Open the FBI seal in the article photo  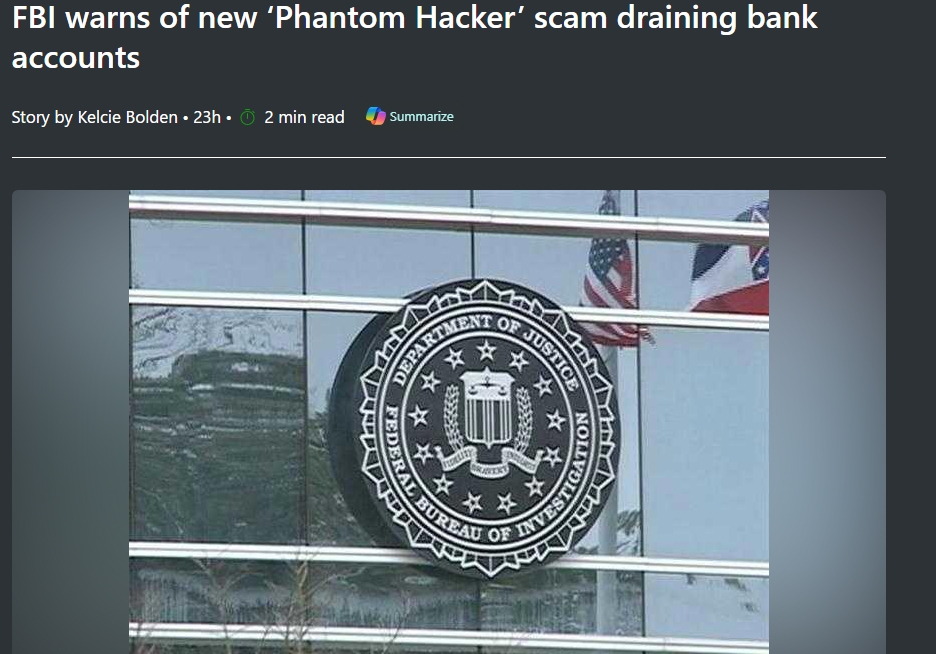pos(475,428)
